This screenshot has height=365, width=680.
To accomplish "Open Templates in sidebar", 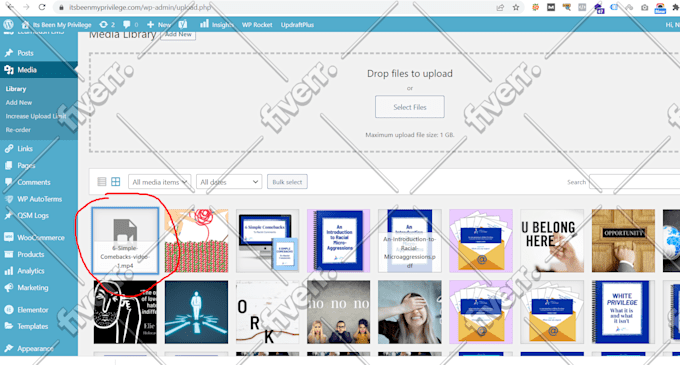I will coord(33,326).
